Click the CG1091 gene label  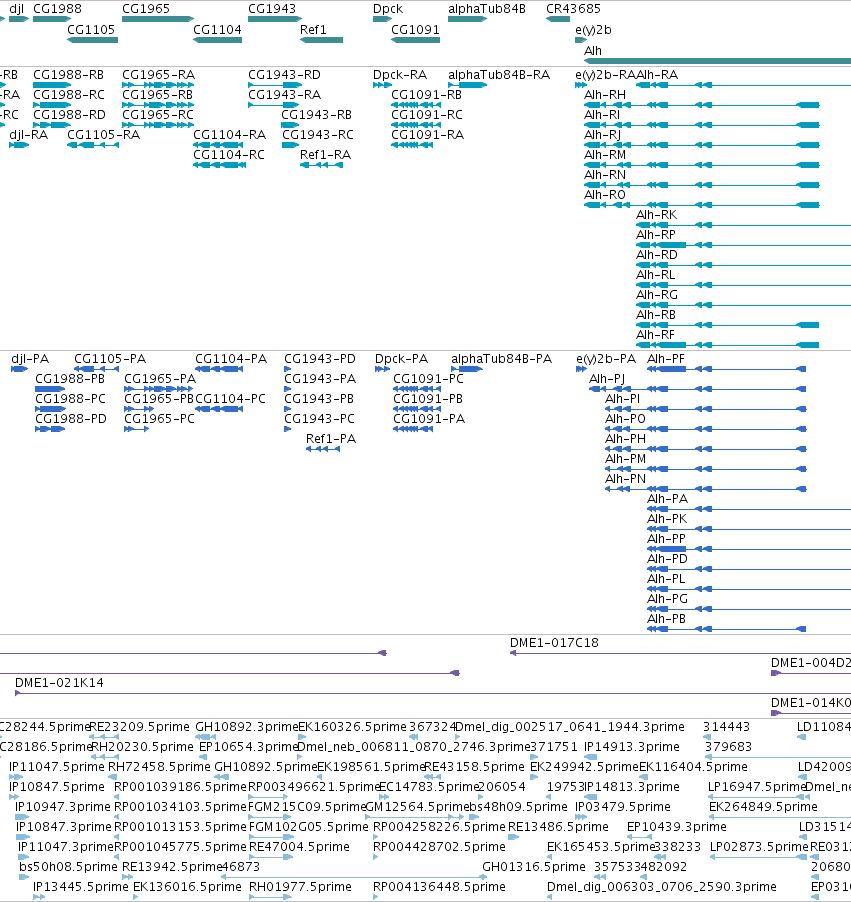tap(415, 30)
